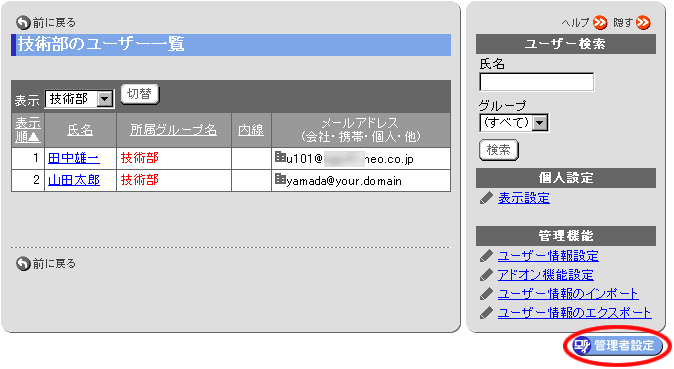Viewport: 674px width, 369px height.
Task: Click the 切替 switch button
Action: point(140,94)
